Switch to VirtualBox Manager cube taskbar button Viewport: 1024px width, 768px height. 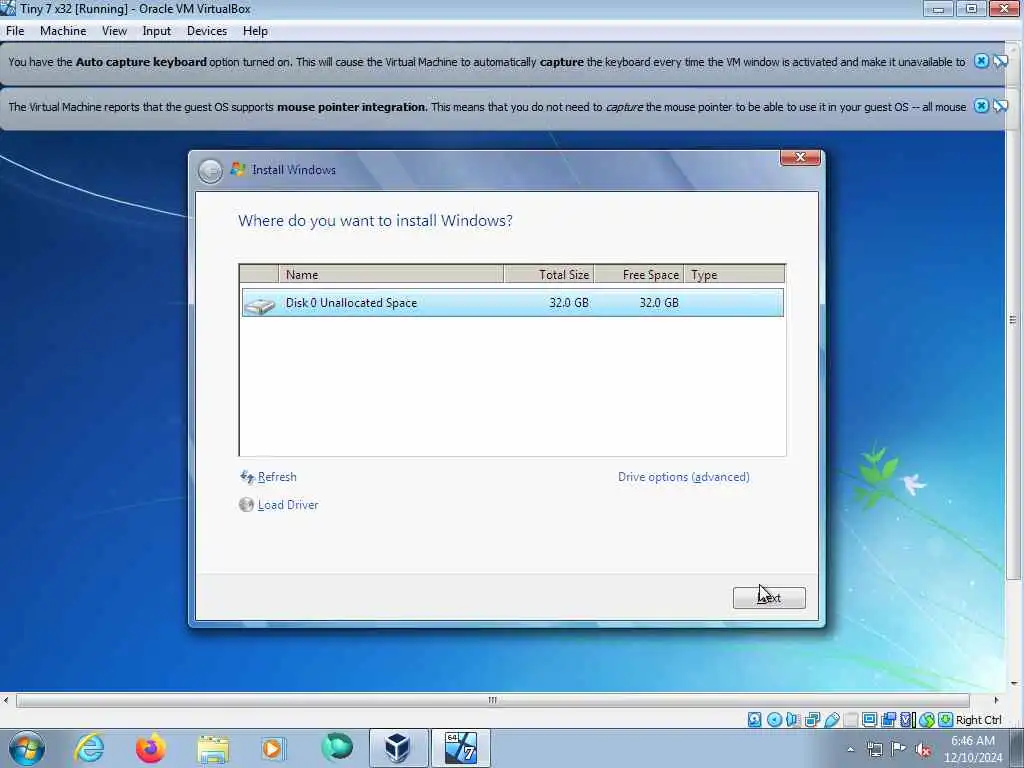click(x=398, y=748)
